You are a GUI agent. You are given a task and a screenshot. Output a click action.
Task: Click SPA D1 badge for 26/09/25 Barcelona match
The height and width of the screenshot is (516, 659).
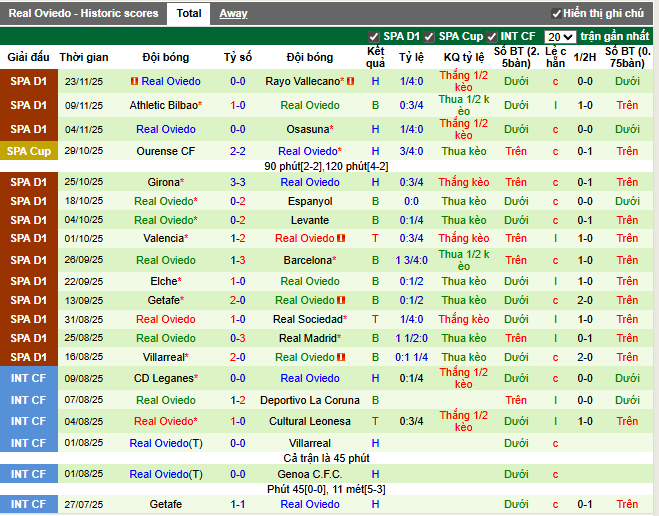(x=28, y=260)
